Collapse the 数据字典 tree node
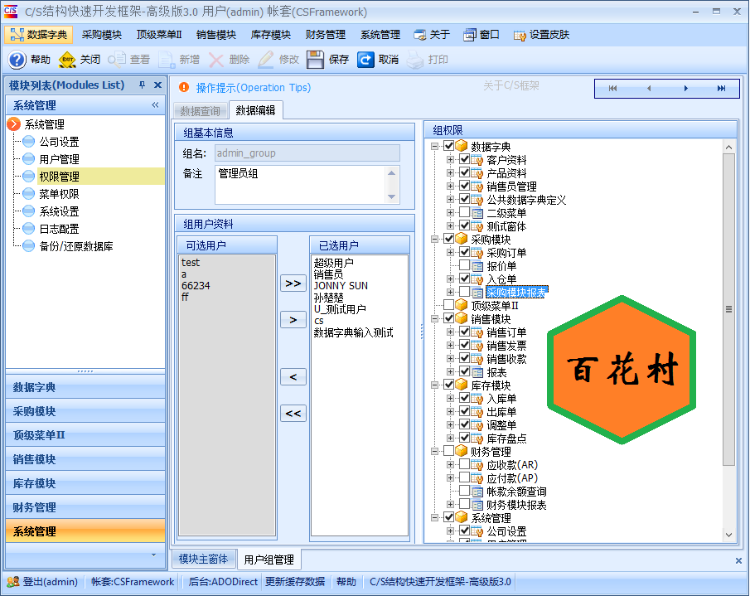 tap(434, 146)
